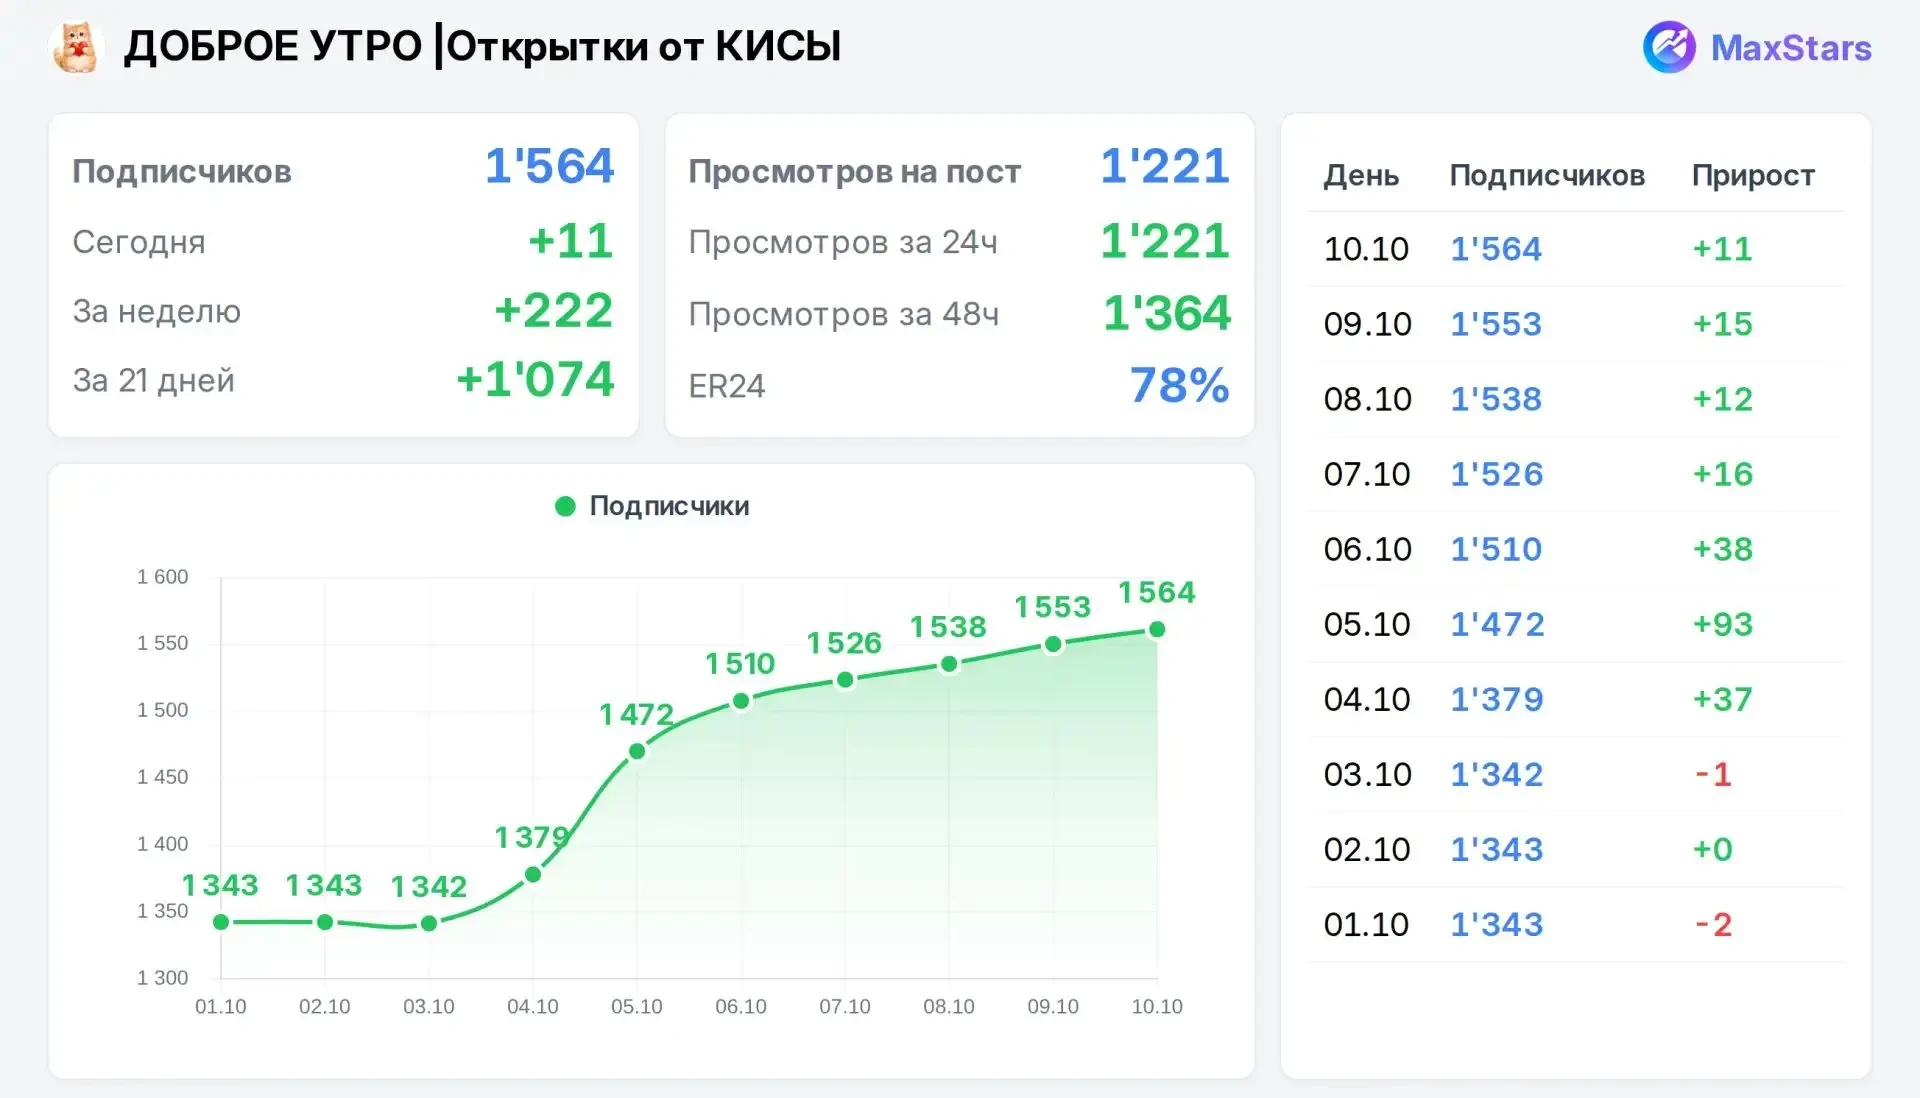Click the +12 growth for 08.10
The height and width of the screenshot is (1098, 1920).
point(1722,399)
